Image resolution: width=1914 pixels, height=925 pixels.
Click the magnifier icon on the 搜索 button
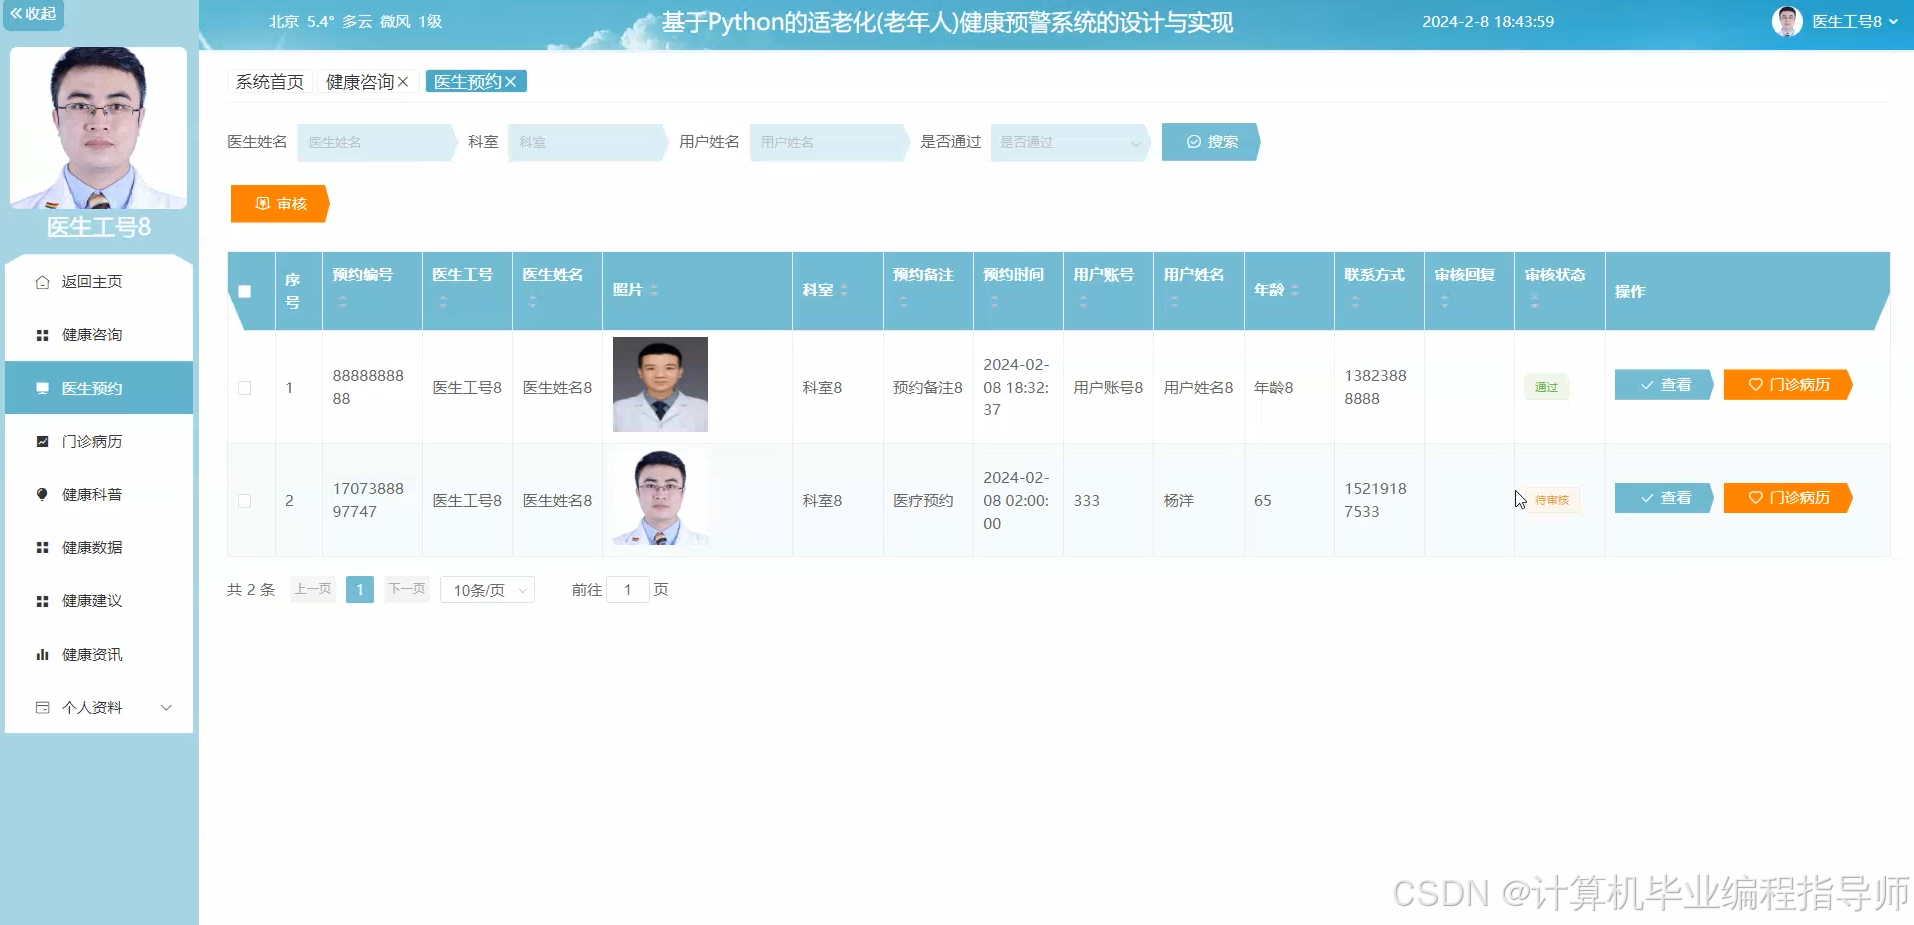pyautogui.click(x=1192, y=141)
